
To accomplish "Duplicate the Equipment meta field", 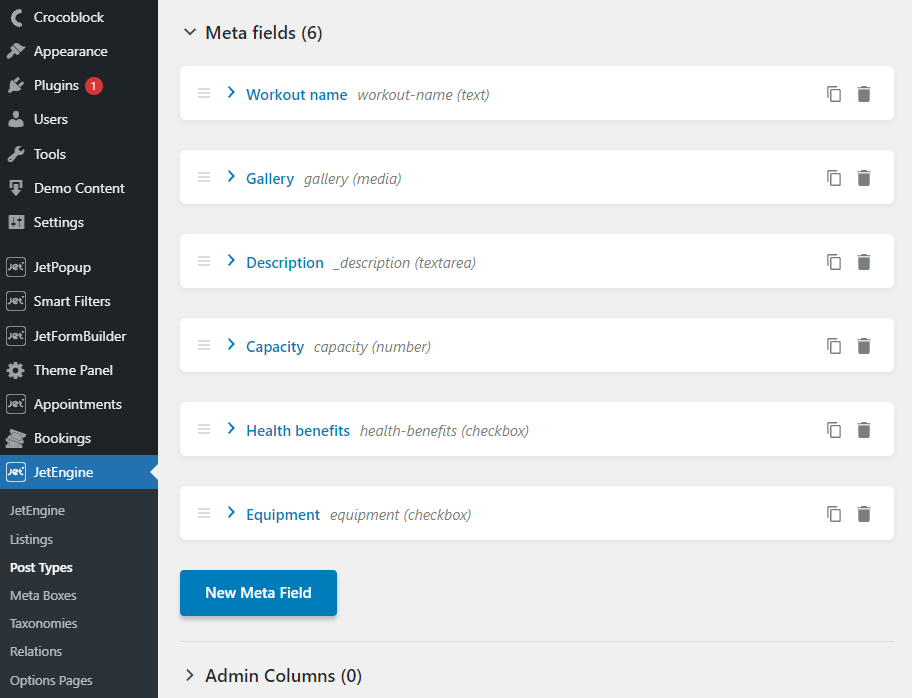I will point(834,514).
